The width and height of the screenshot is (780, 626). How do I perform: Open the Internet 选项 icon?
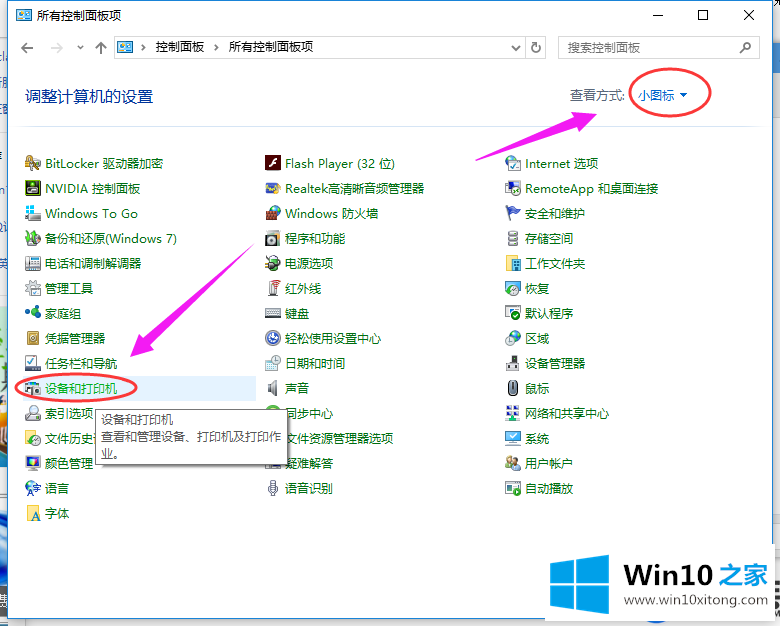(x=513, y=163)
